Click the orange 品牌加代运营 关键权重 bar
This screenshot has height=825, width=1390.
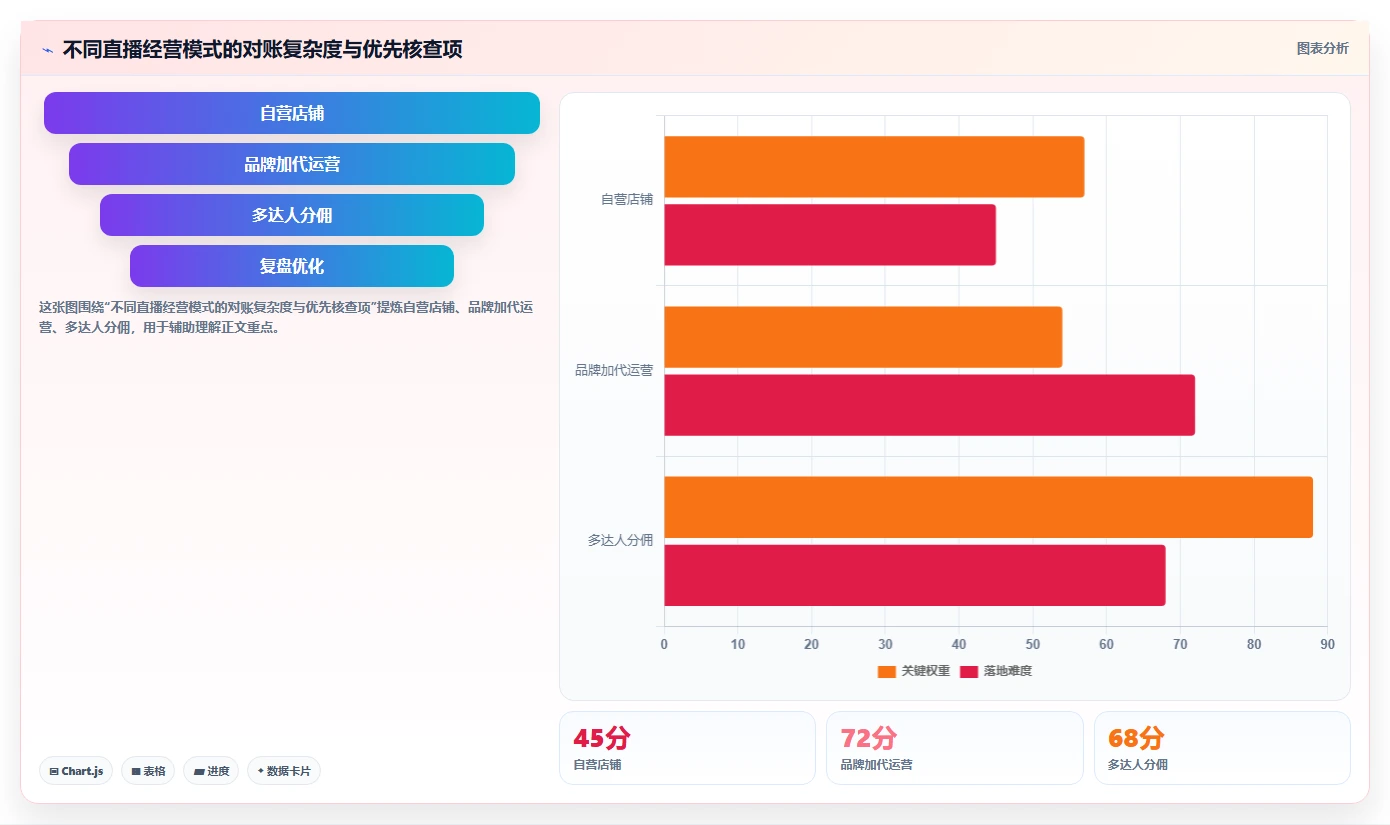tap(863, 337)
